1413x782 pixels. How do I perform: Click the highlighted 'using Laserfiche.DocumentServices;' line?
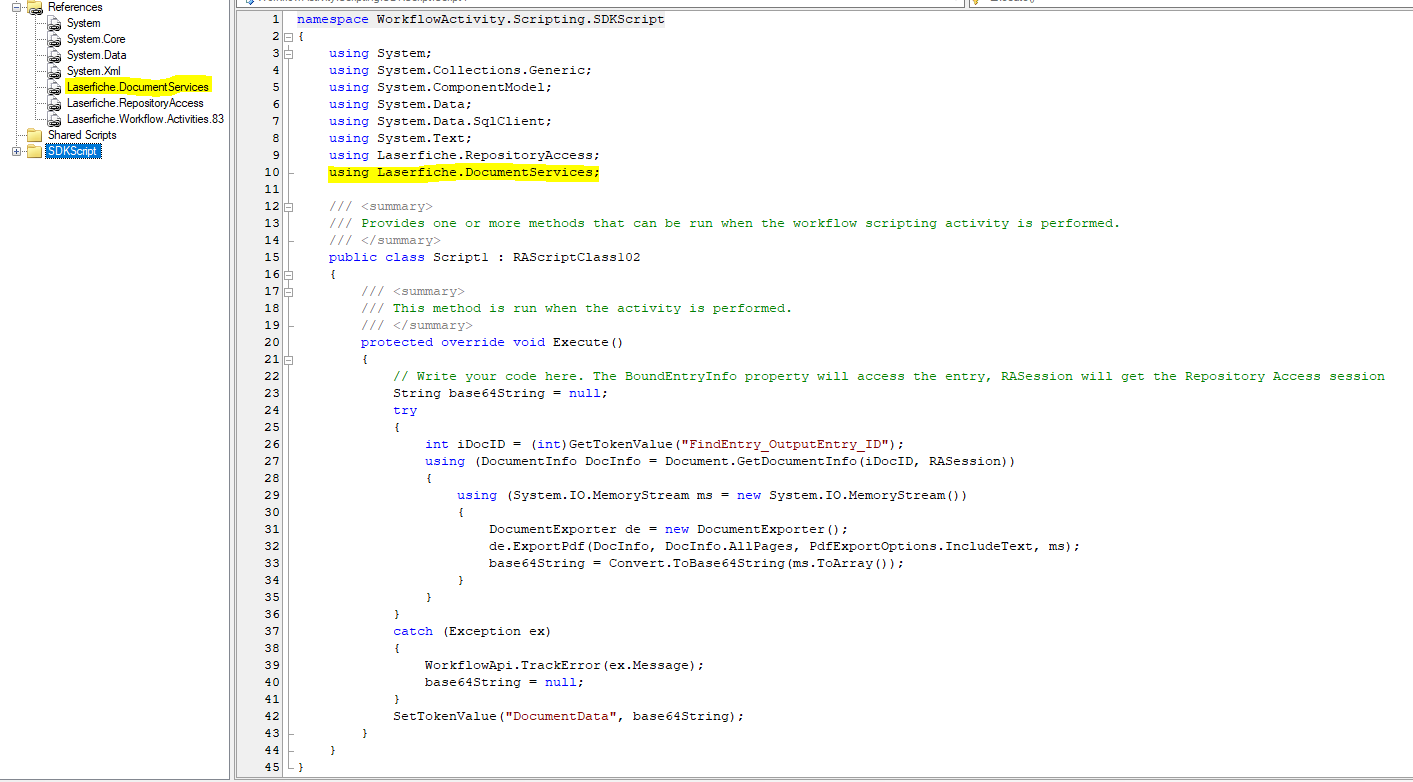coord(464,172)
